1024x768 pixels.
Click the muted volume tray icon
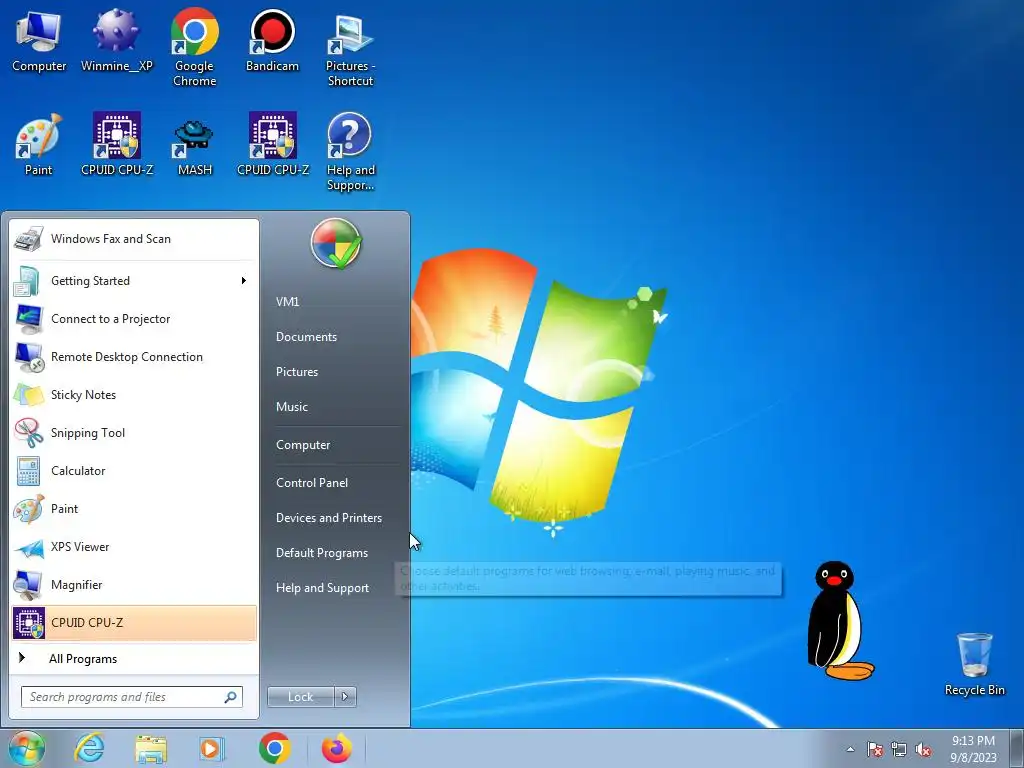click(x=923, y=750)
